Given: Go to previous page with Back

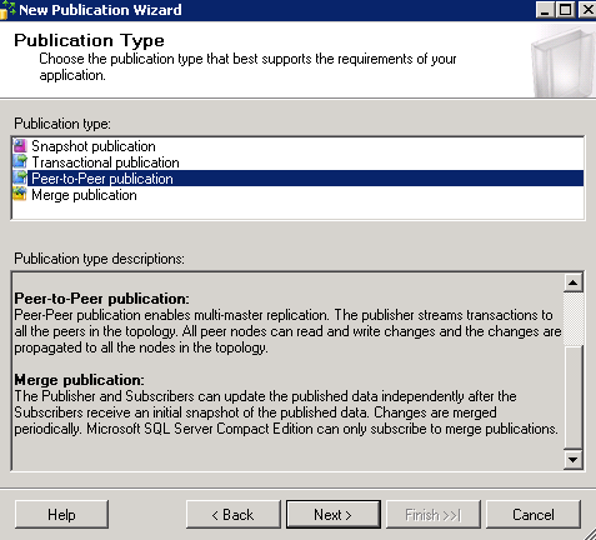Looking at the screenshot, I should click(233, 515).
